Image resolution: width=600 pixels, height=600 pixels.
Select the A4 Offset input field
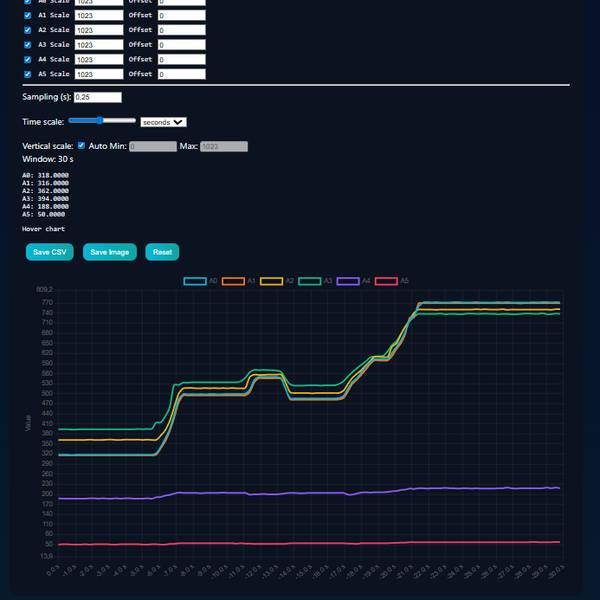[182, 59]
